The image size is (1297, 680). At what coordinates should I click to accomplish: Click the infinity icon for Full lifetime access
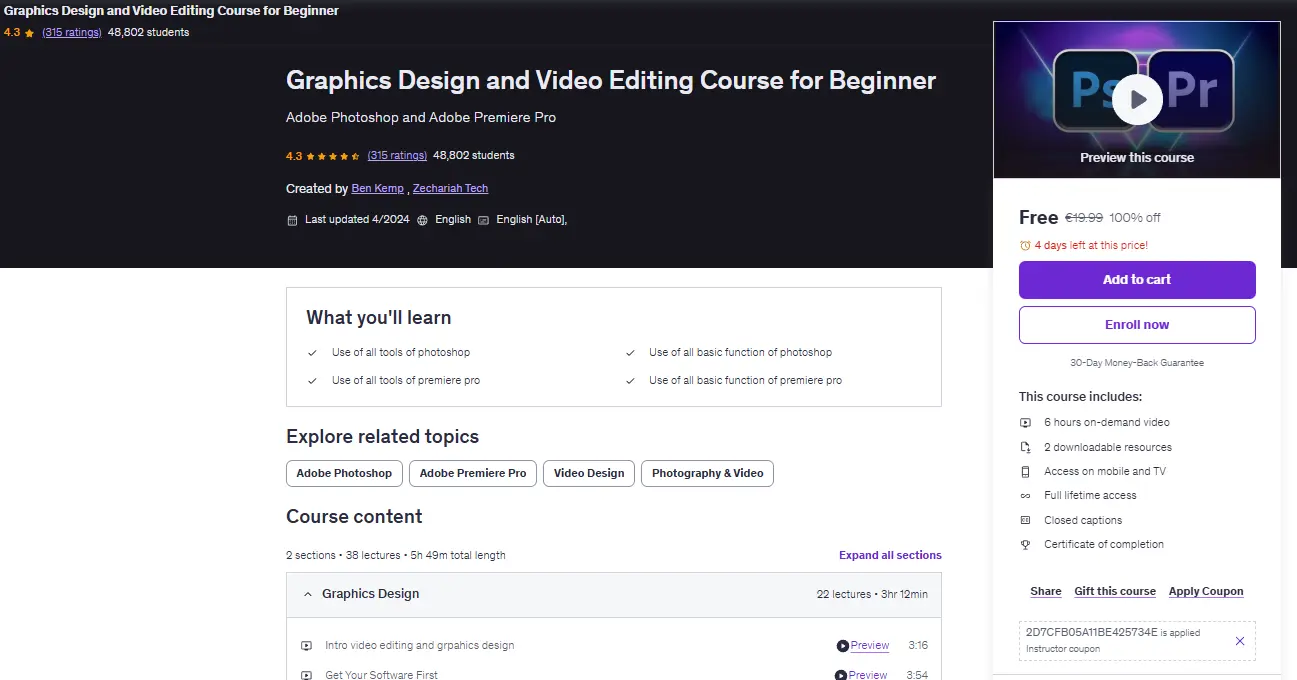(x=1025, y=496)
